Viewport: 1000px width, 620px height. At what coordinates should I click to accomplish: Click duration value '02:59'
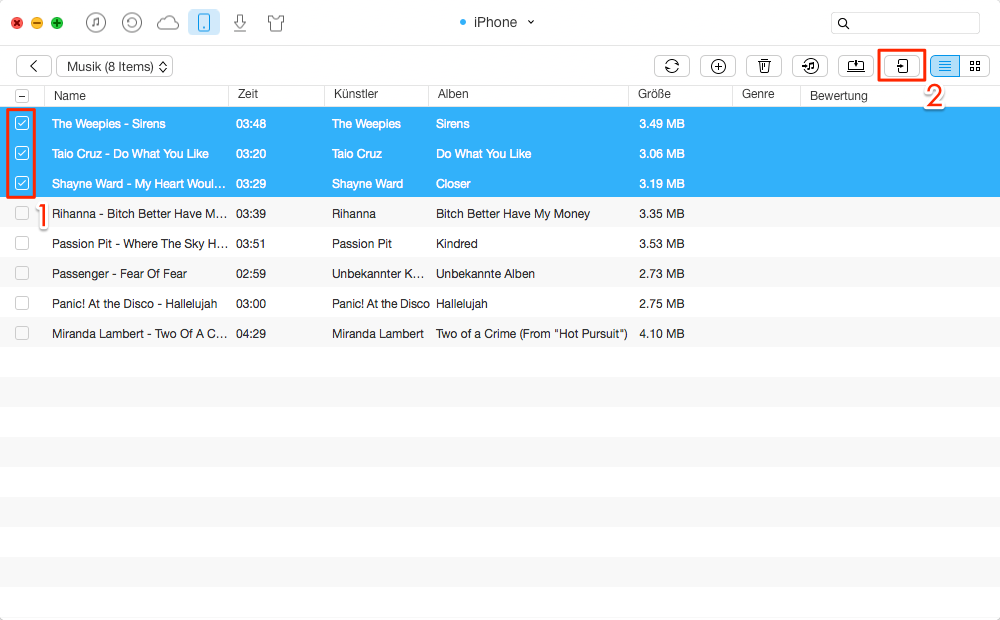(251, 274)
